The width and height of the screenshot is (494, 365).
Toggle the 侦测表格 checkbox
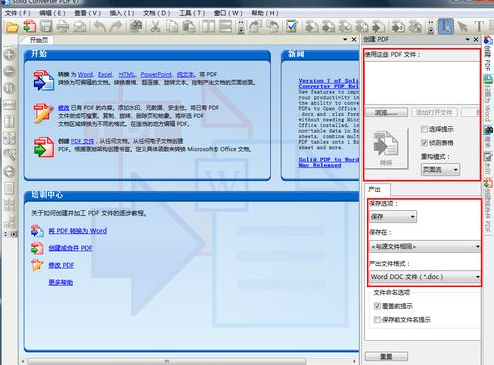[424, 143]
